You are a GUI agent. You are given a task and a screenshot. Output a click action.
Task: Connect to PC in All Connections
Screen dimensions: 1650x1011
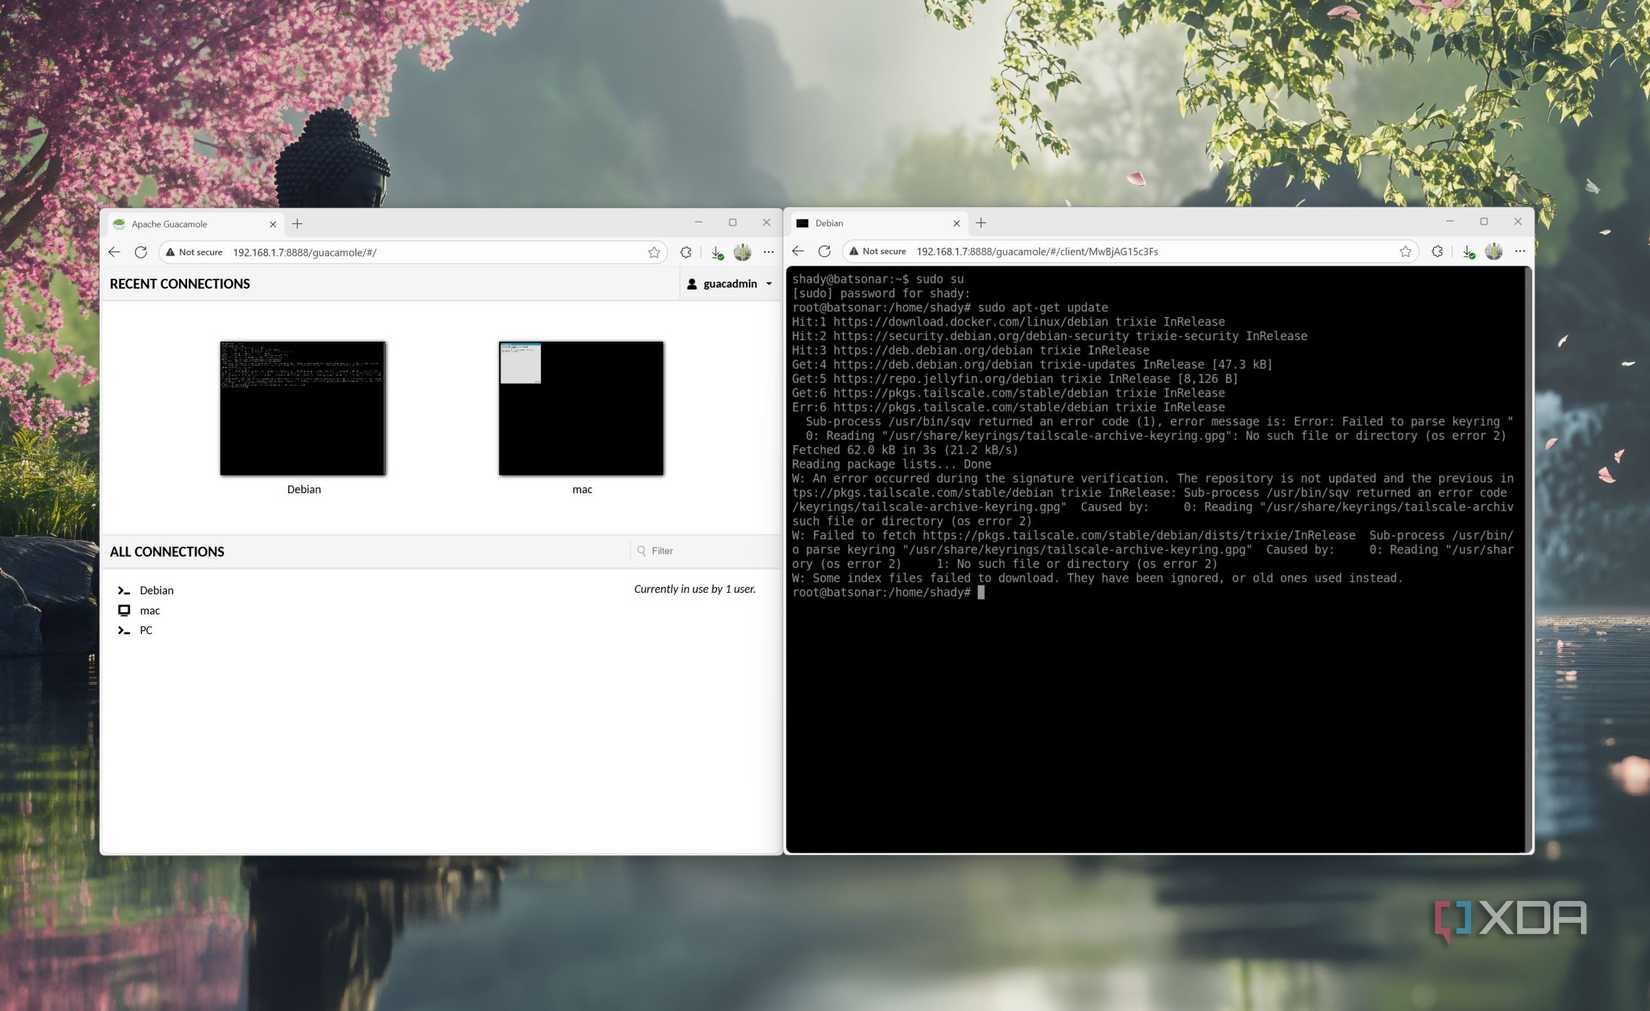tap(146, 630)
